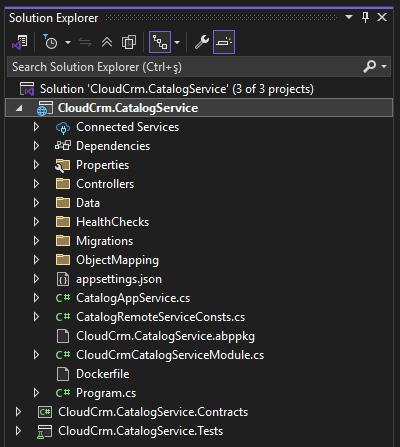Image resolution: width=400 pixels, height=447 pixels.
Task: Expand the Controllers folder
Action: 36,184
